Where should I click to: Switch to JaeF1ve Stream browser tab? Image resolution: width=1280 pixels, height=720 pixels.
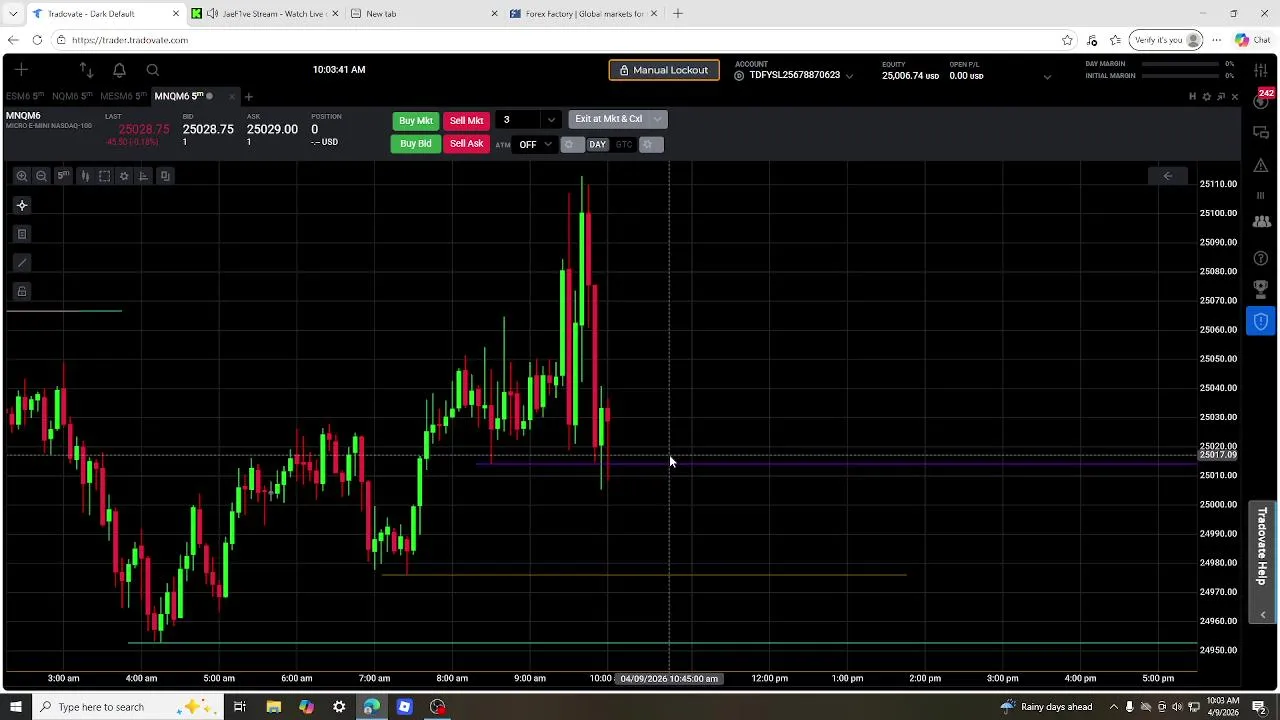265,13
